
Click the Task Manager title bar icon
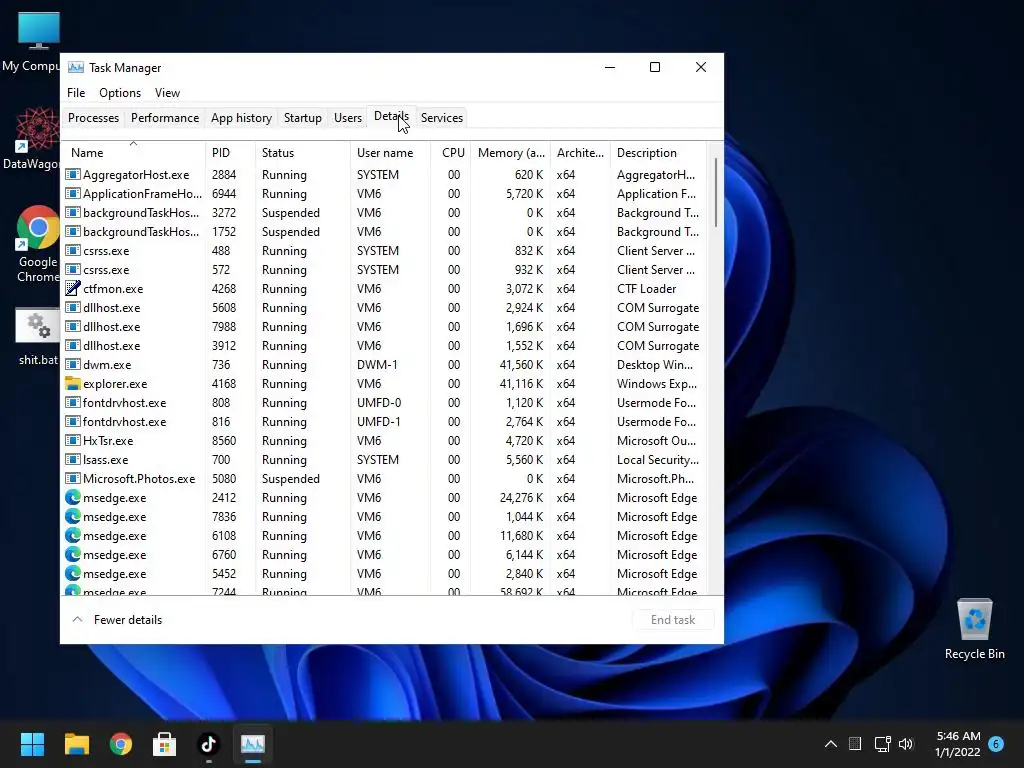click(76, 67)
